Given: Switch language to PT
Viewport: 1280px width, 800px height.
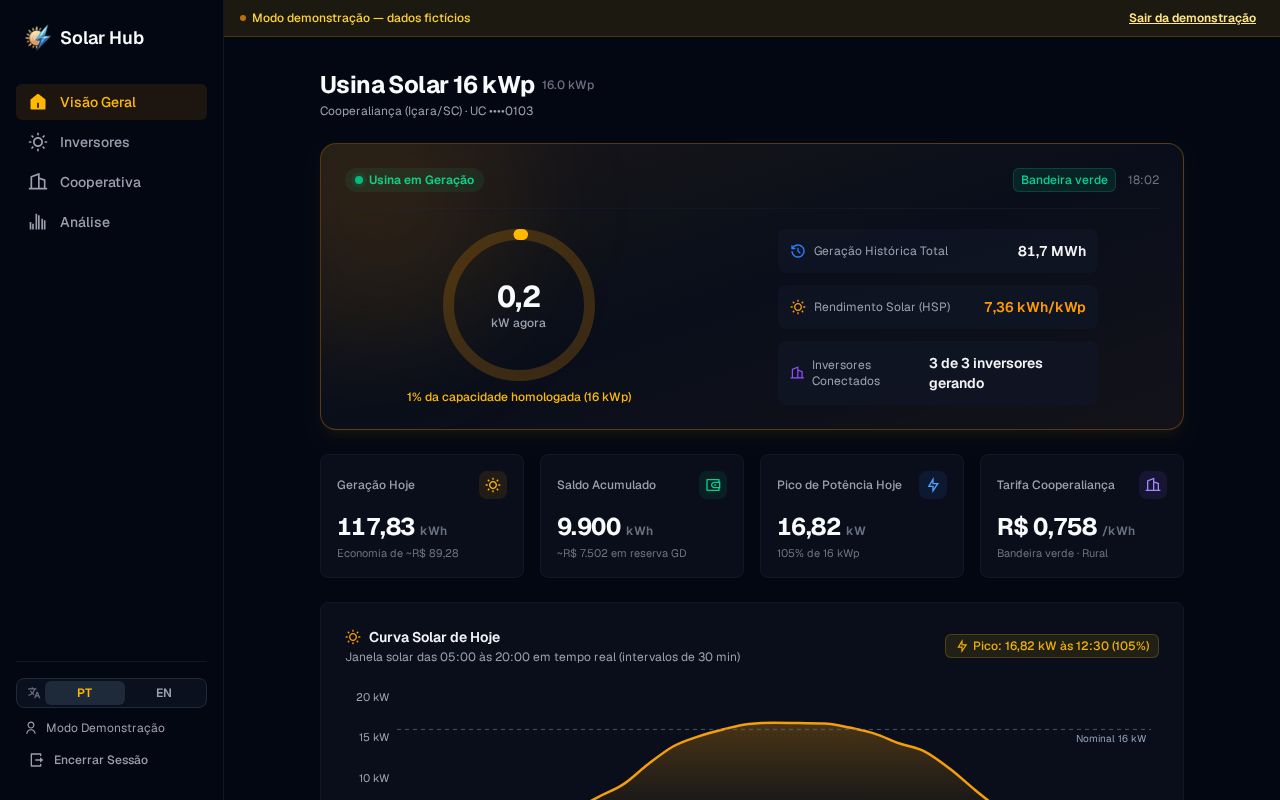Looking at the screenshot, I should click(x=85, y=693).
